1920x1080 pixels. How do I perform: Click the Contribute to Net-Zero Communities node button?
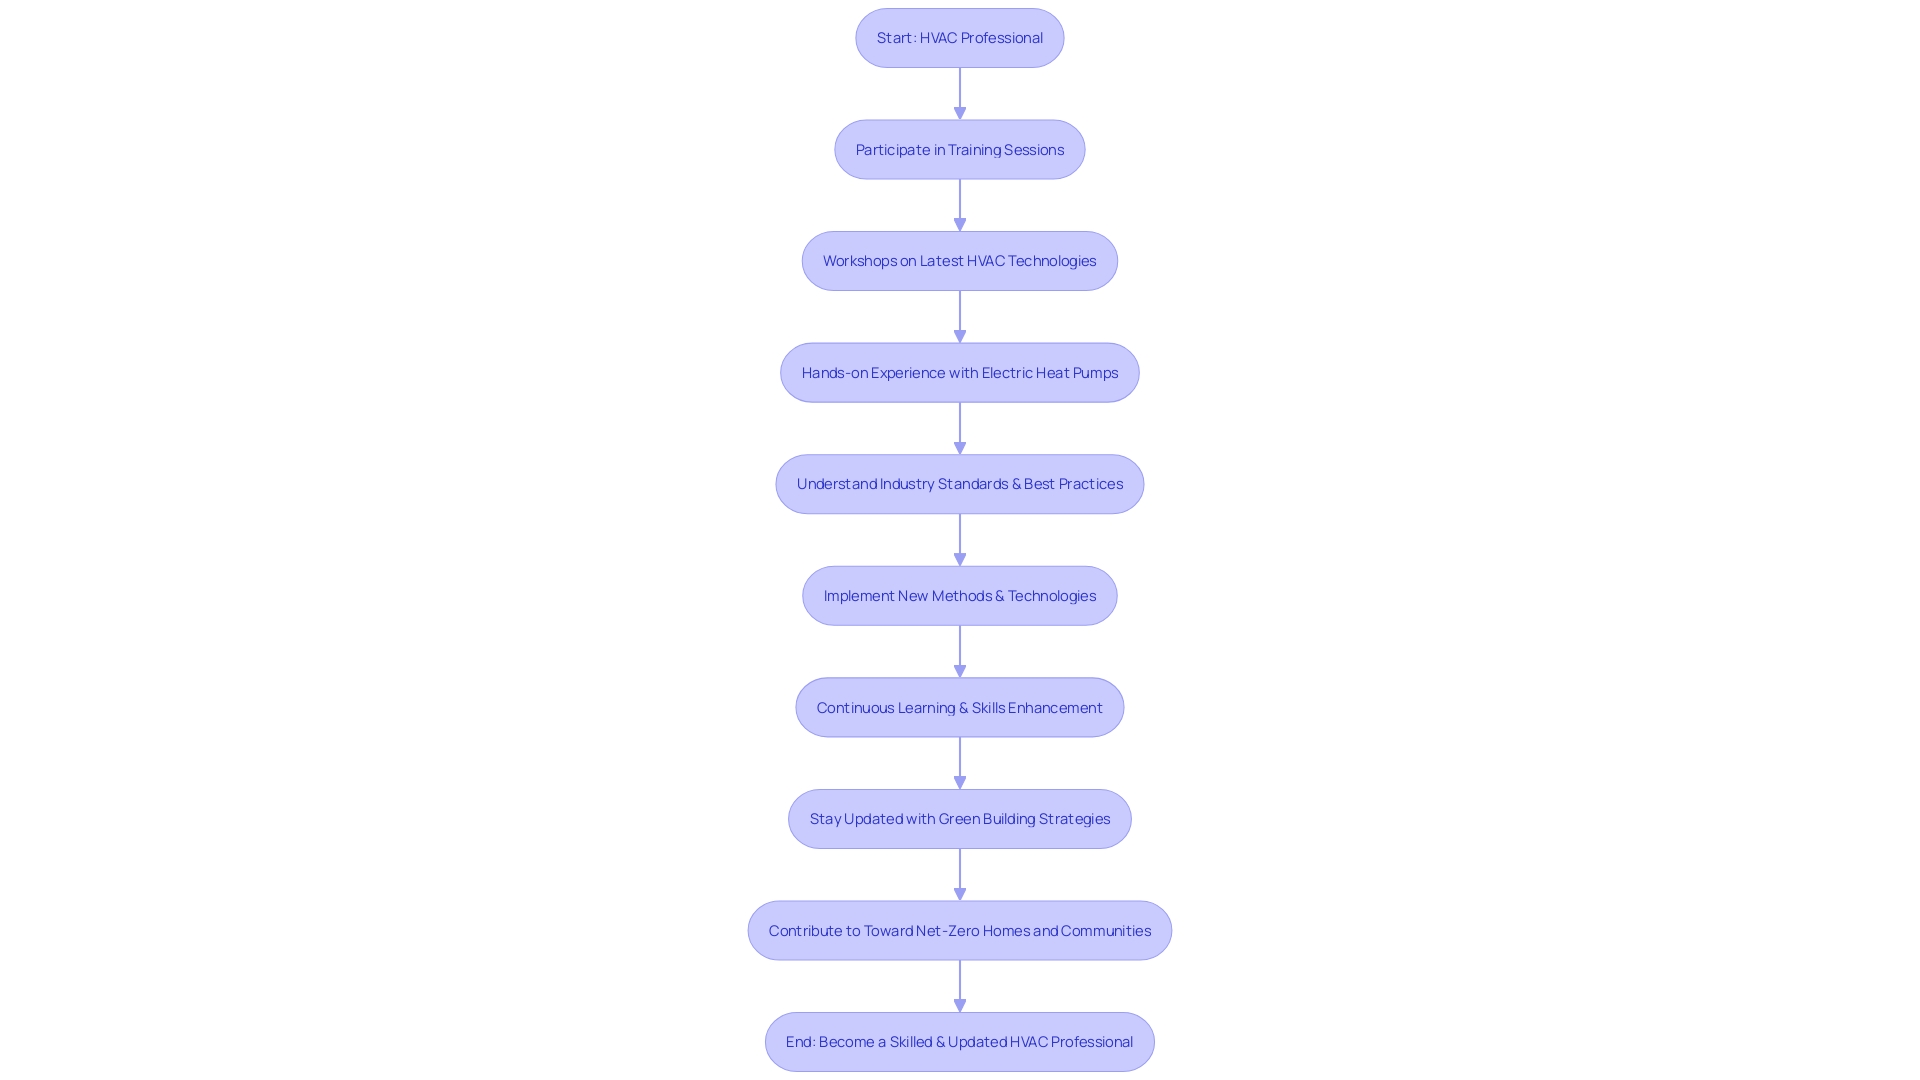coord(960,930)
